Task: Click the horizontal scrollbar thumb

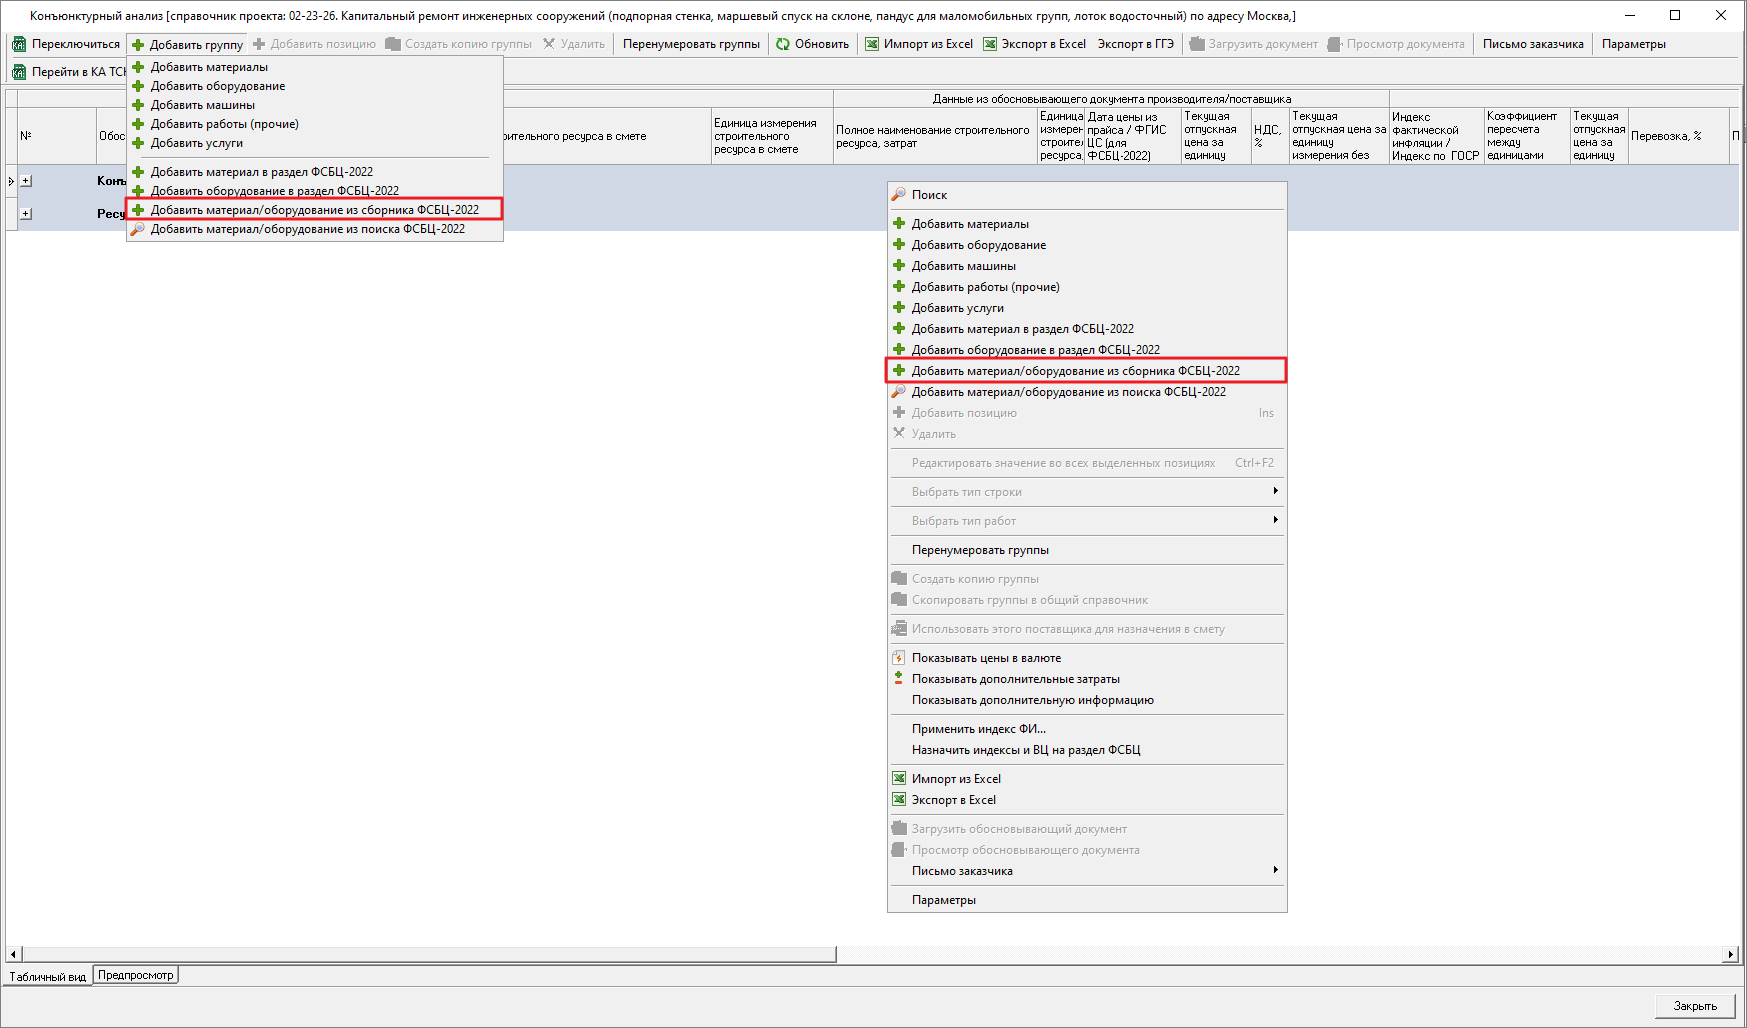Action: tap(430, 954)
